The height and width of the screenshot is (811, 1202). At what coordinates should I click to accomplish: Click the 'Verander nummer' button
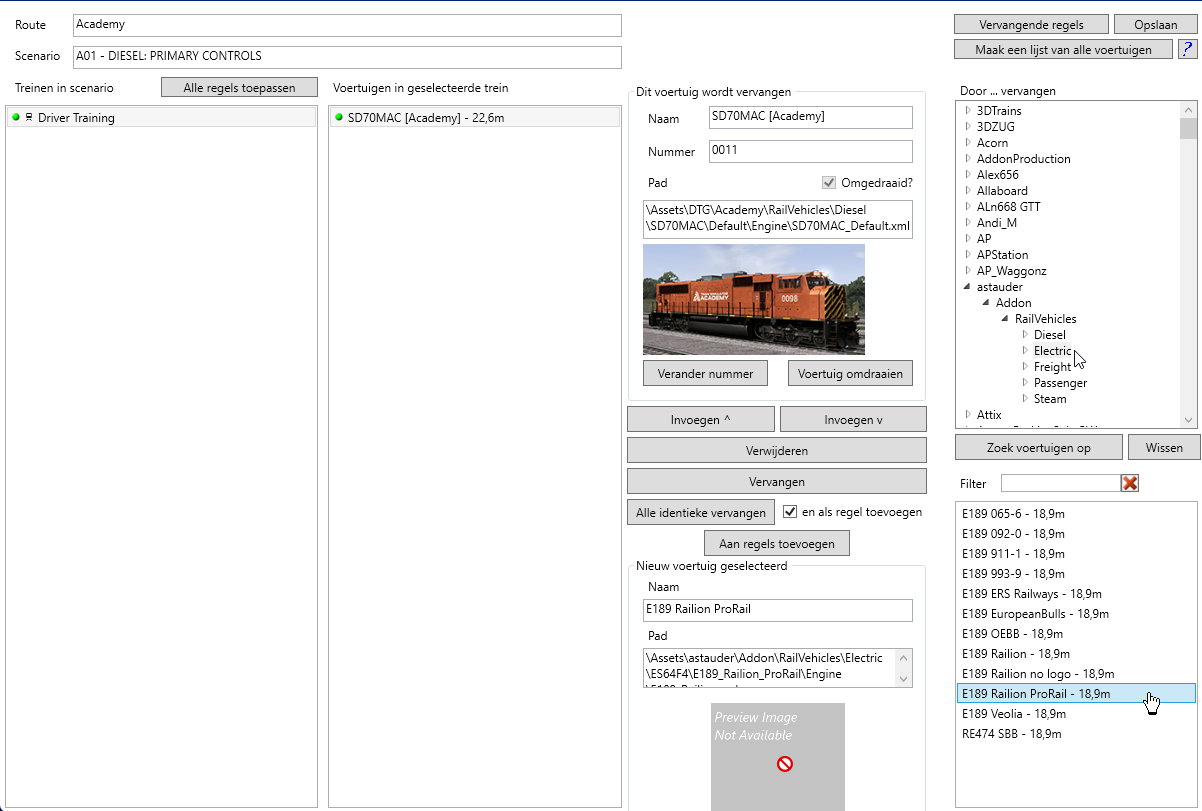point(705,373)
